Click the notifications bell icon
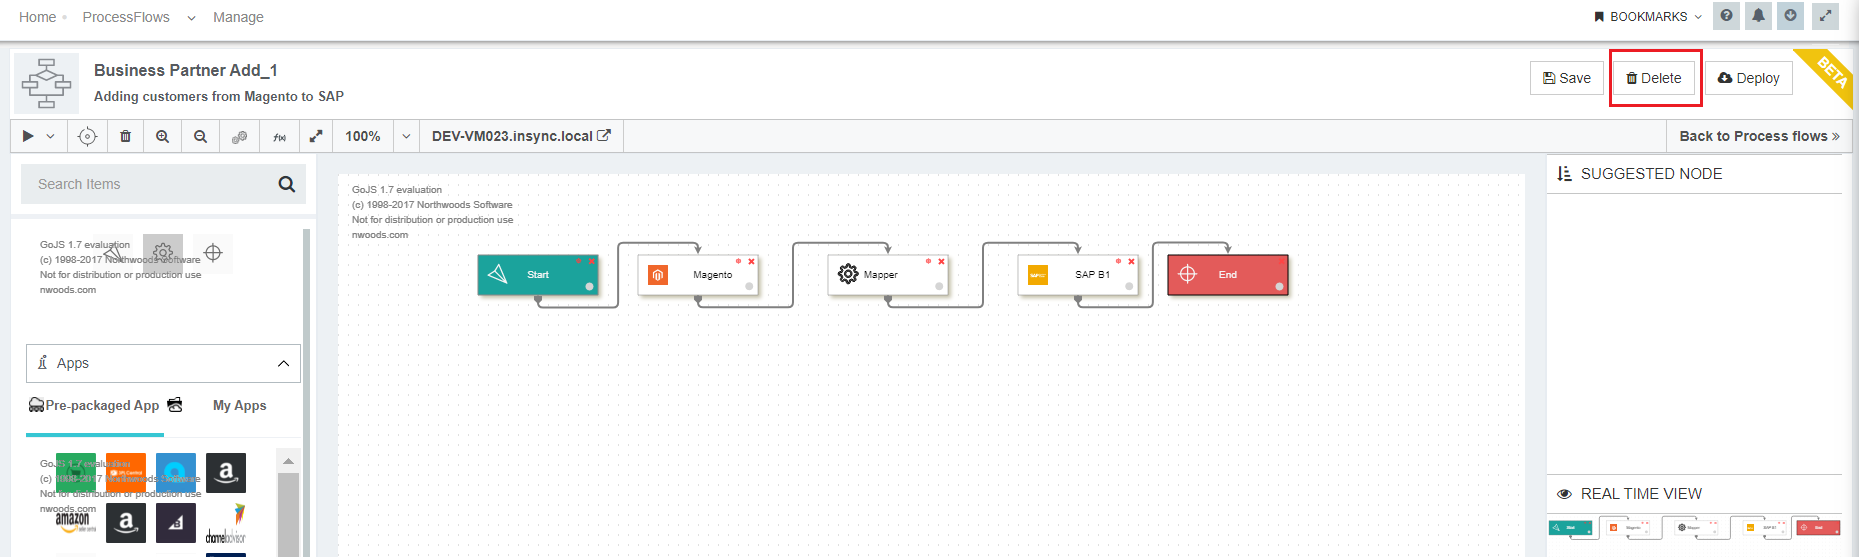The image size is (1859, 557). [1758, 16]
